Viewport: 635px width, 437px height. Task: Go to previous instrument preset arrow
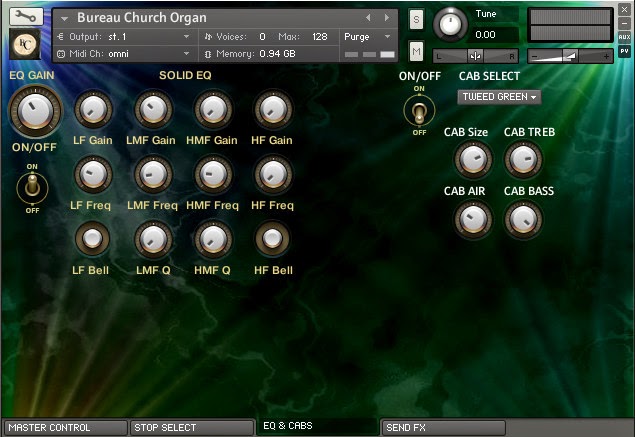pos(368,17)
